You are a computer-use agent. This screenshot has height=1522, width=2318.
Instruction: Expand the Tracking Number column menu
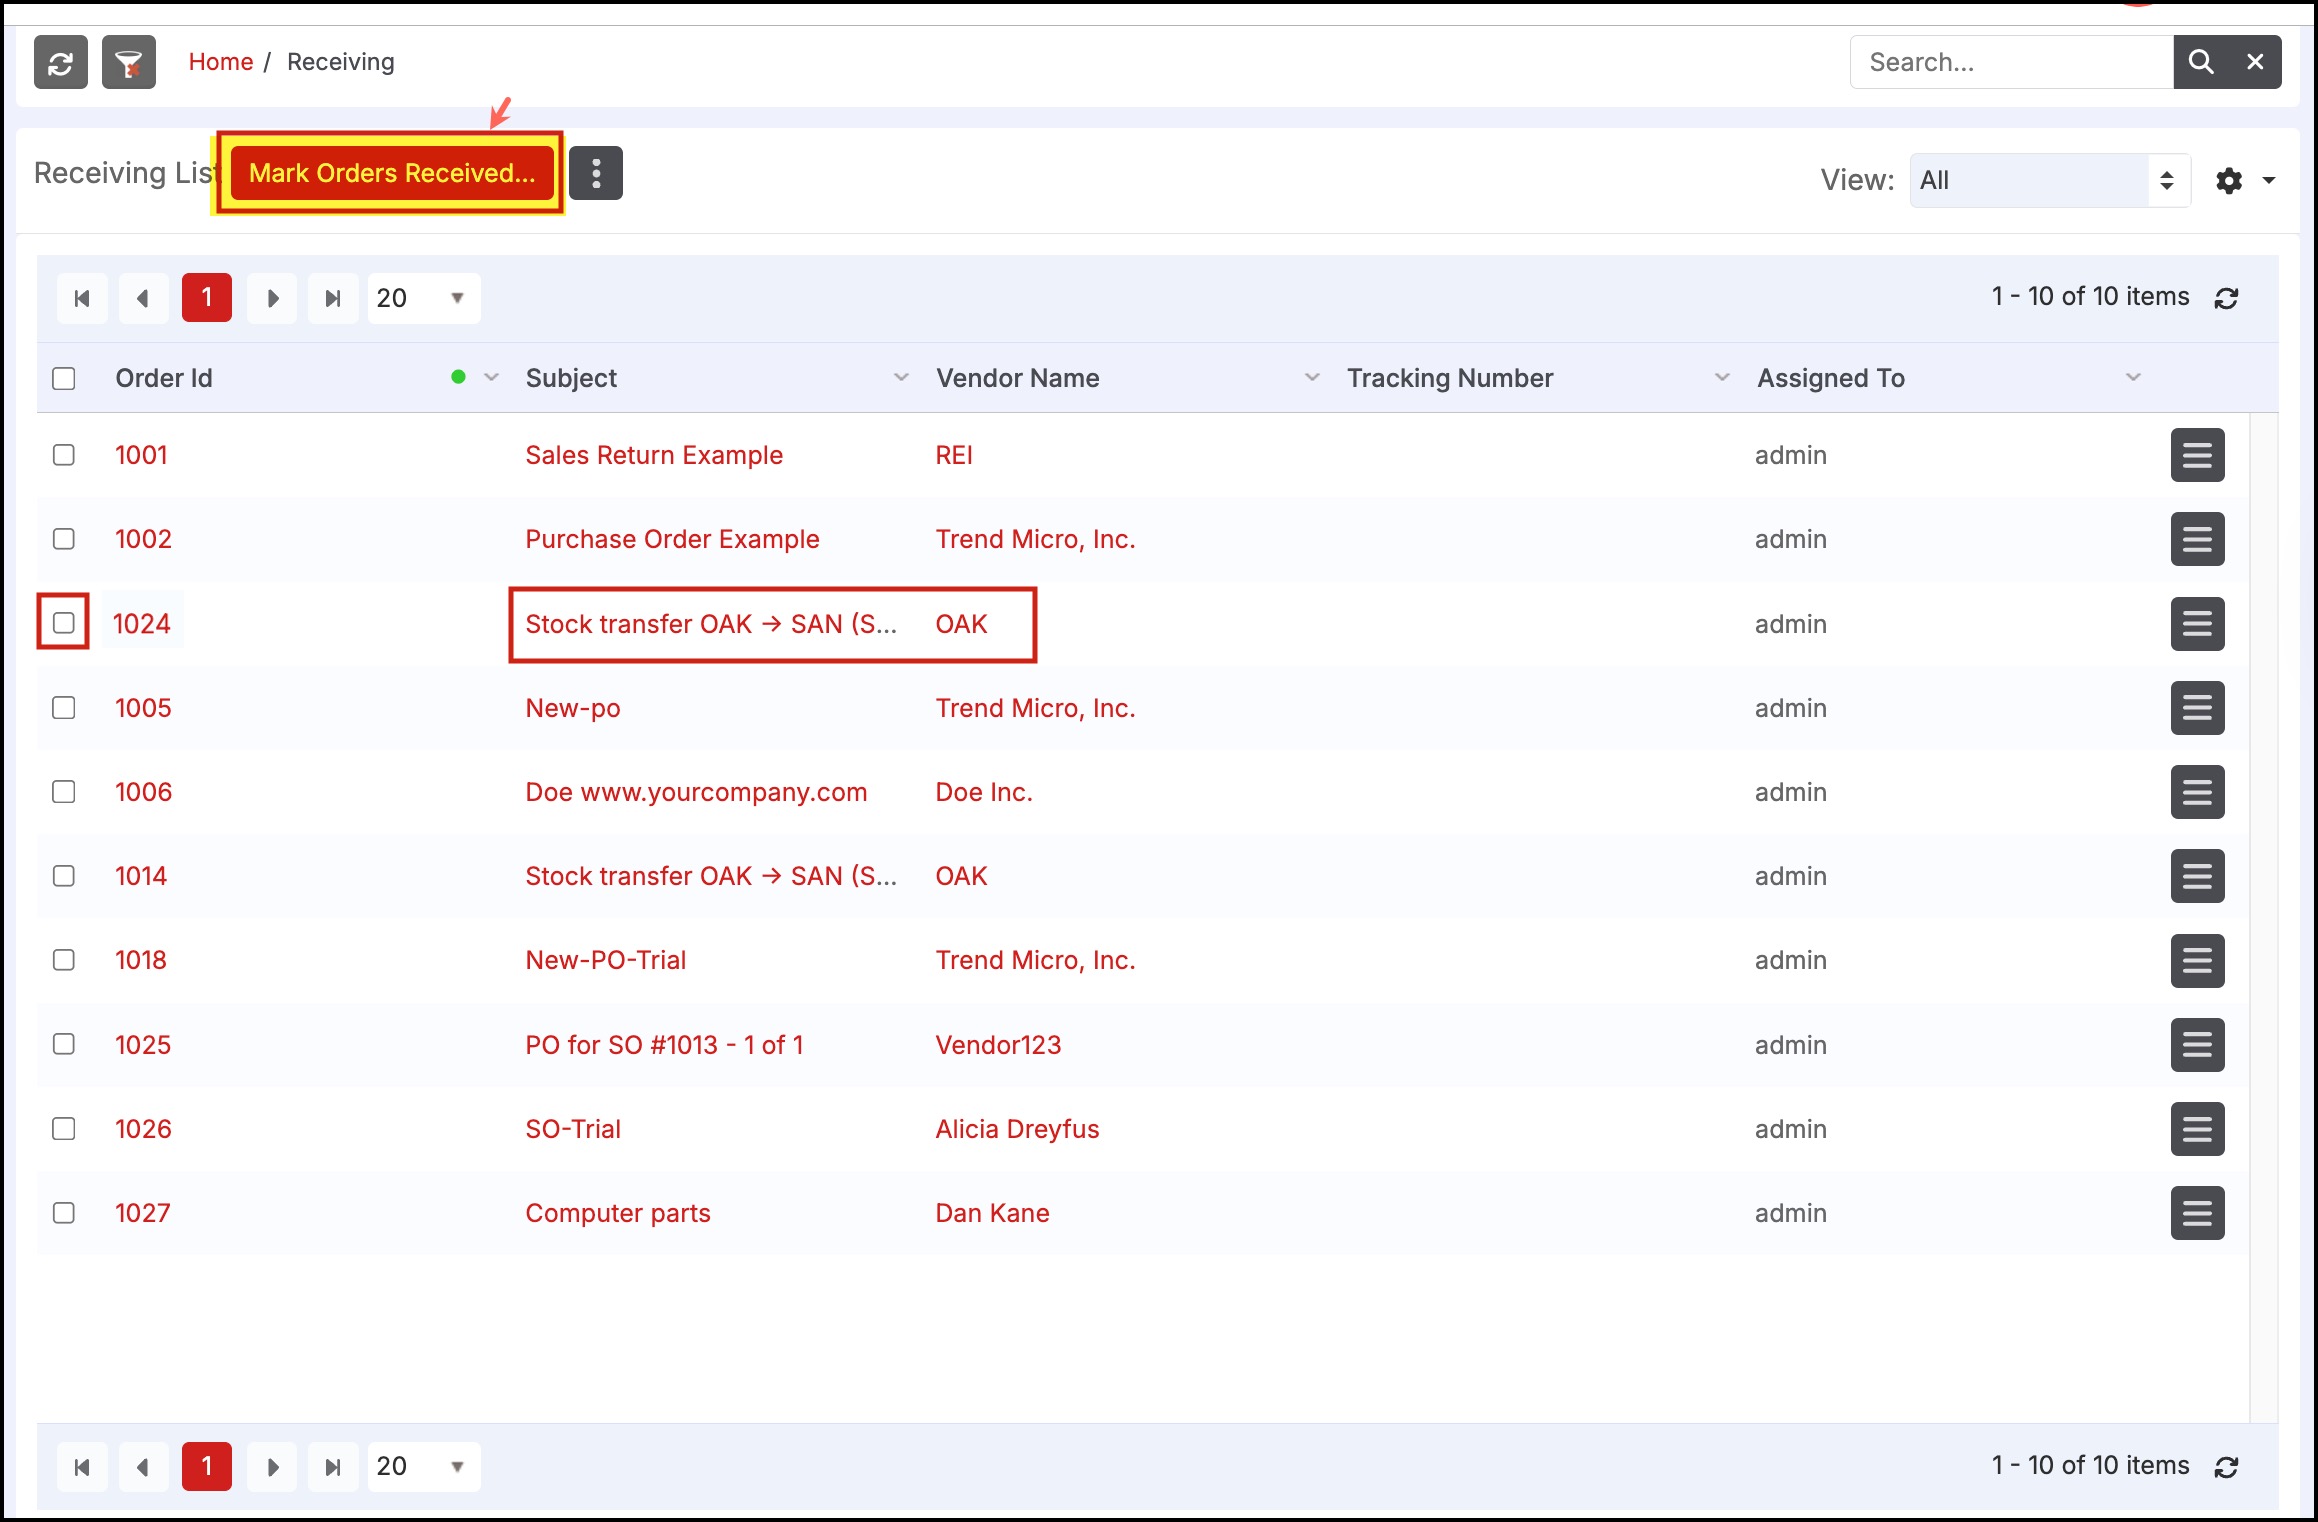pos(1722,378)
